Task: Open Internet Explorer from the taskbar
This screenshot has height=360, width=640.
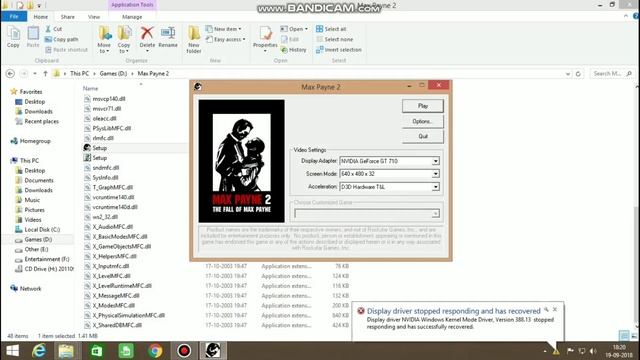Action: (39, 351)
